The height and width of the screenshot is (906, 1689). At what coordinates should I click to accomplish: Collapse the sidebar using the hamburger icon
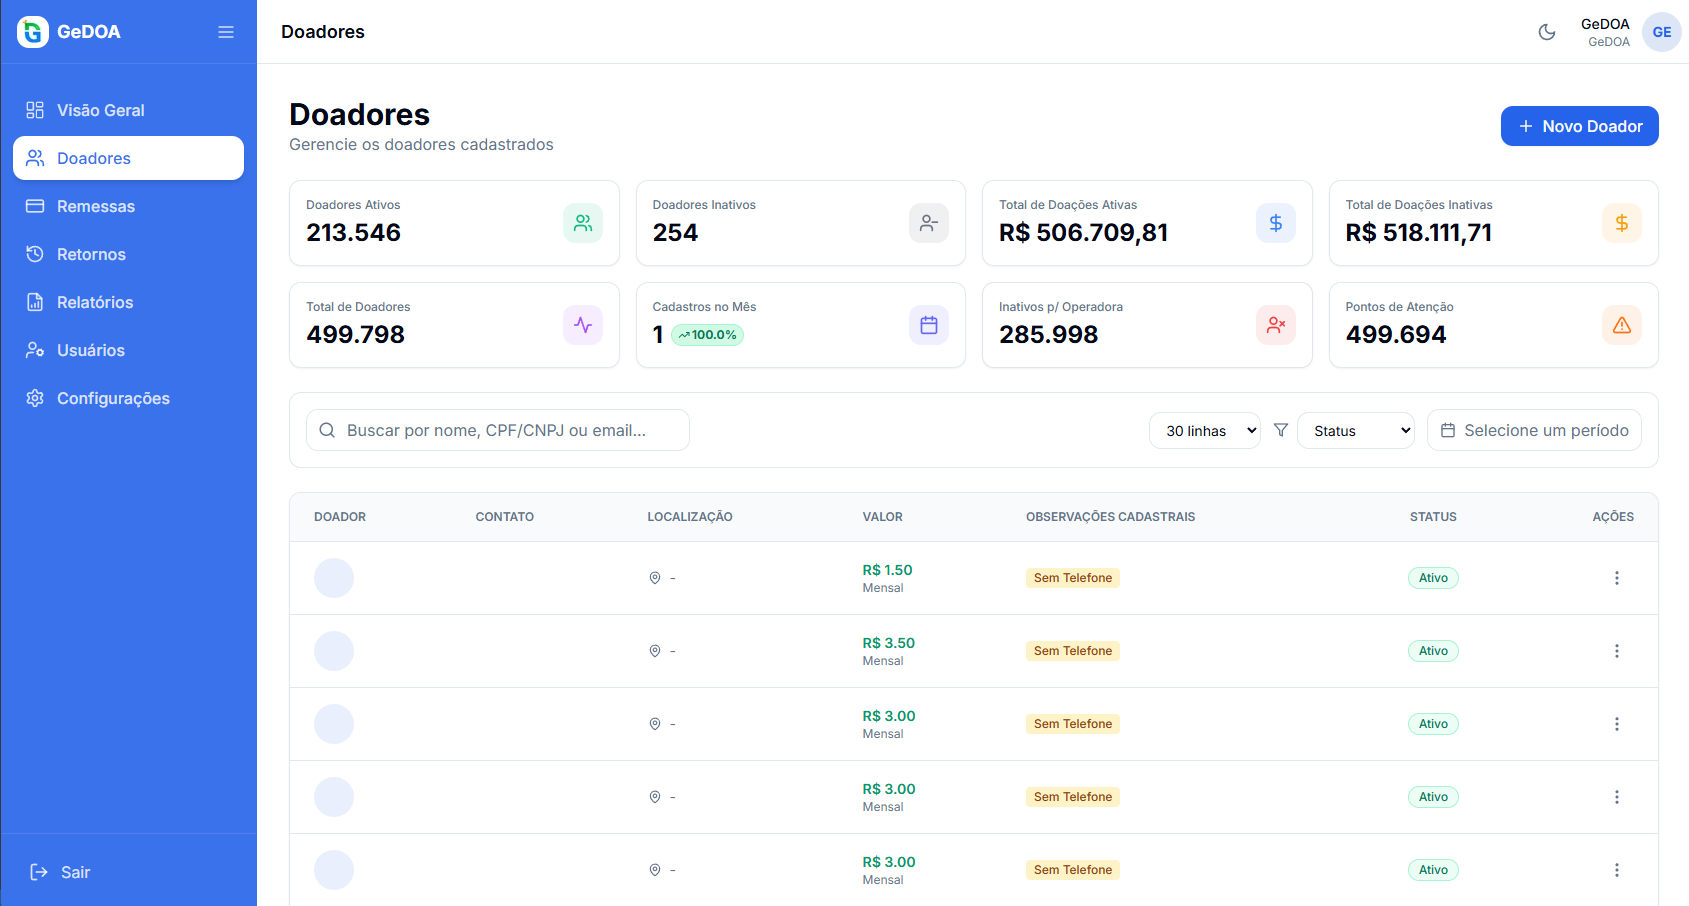click(x=226, y=32)
